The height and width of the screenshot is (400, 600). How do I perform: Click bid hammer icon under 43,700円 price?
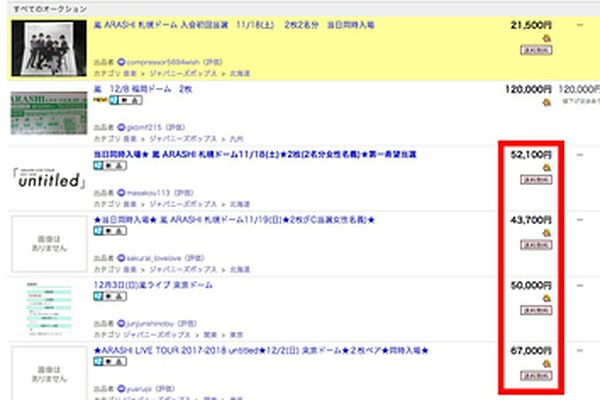tap(547, 233)
